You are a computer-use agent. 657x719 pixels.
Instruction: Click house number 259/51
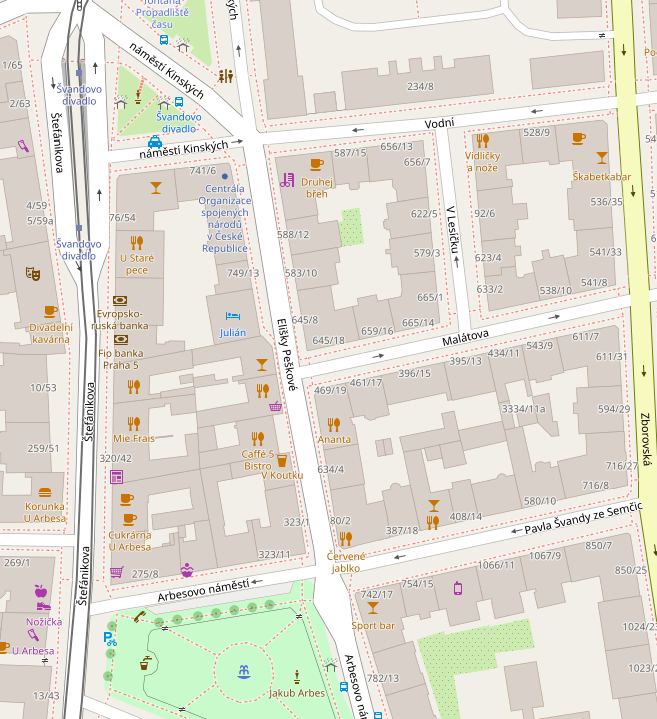tap(43, 448)
